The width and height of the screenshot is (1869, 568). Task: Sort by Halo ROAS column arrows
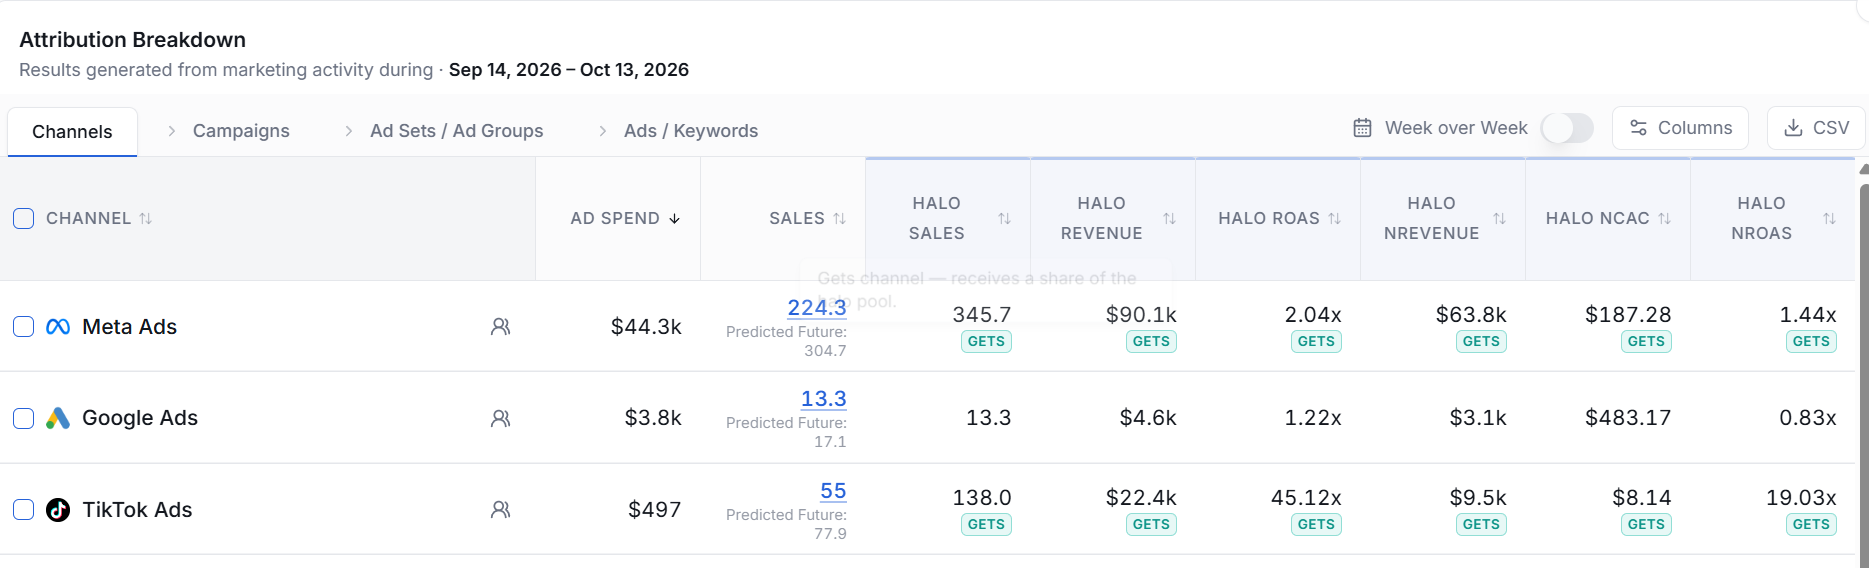click(x=1335, y=218)
